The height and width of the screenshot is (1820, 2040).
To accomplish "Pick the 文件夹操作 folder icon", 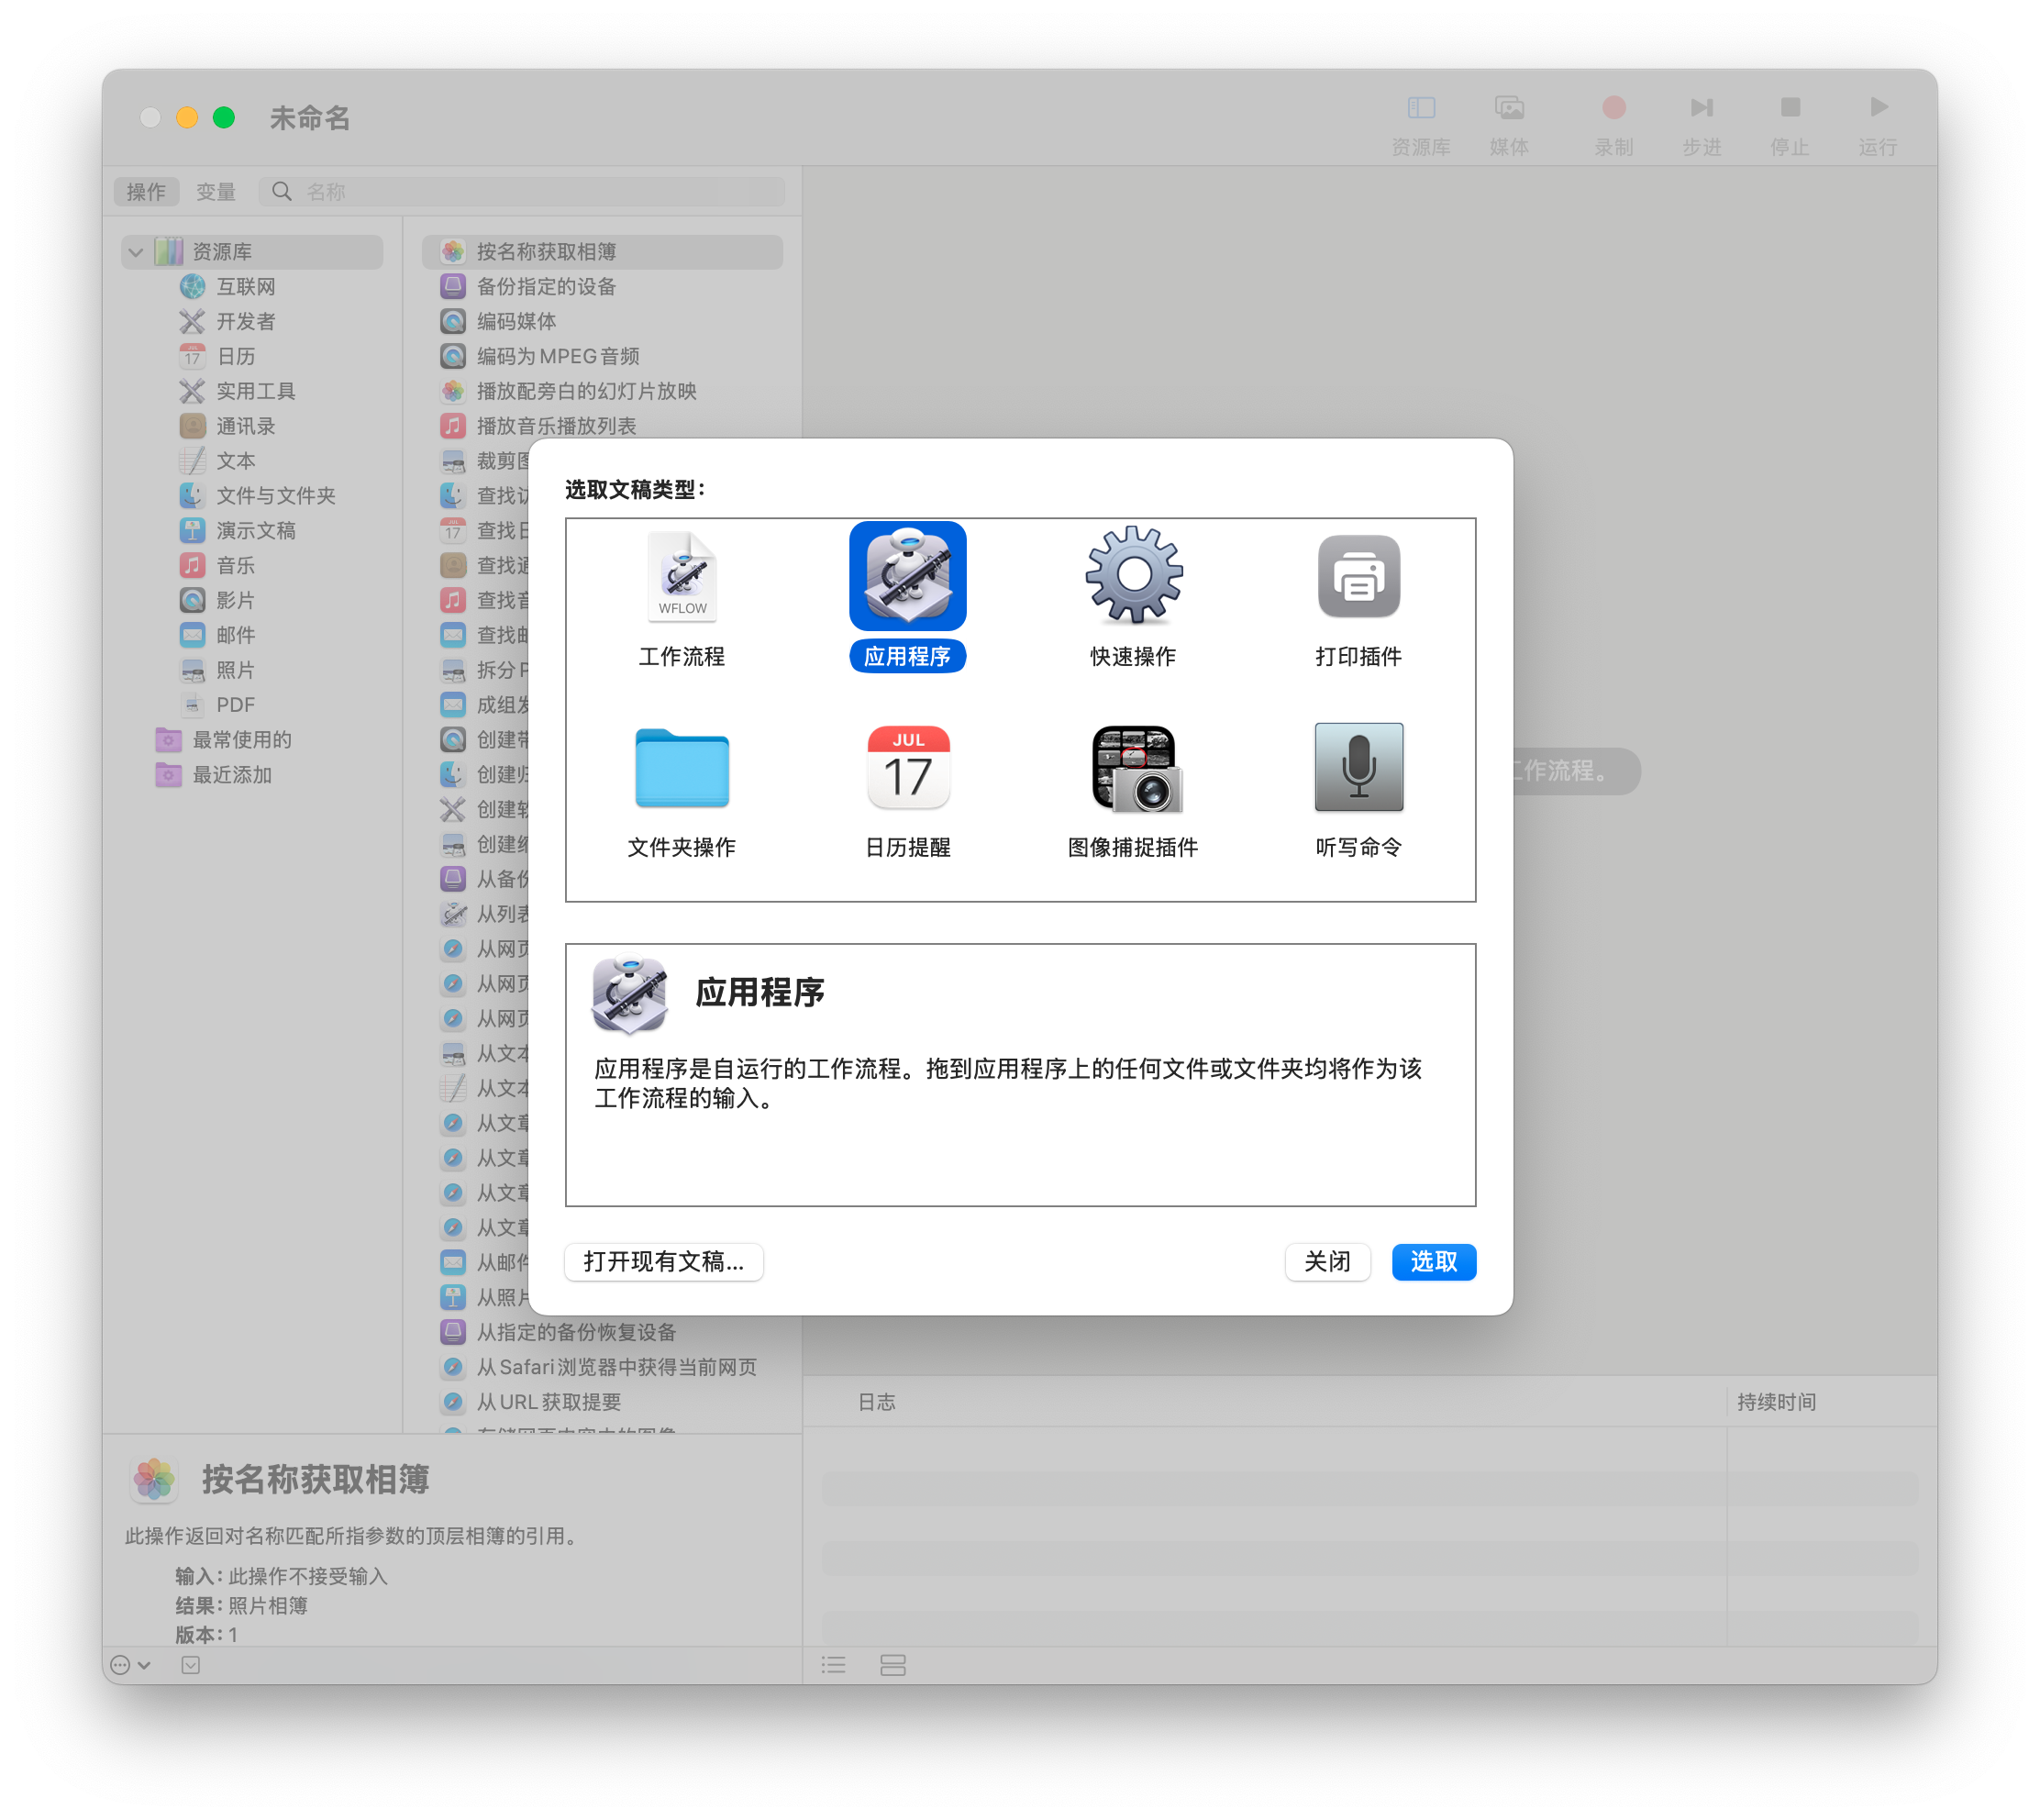I will (x=682, y=768).
